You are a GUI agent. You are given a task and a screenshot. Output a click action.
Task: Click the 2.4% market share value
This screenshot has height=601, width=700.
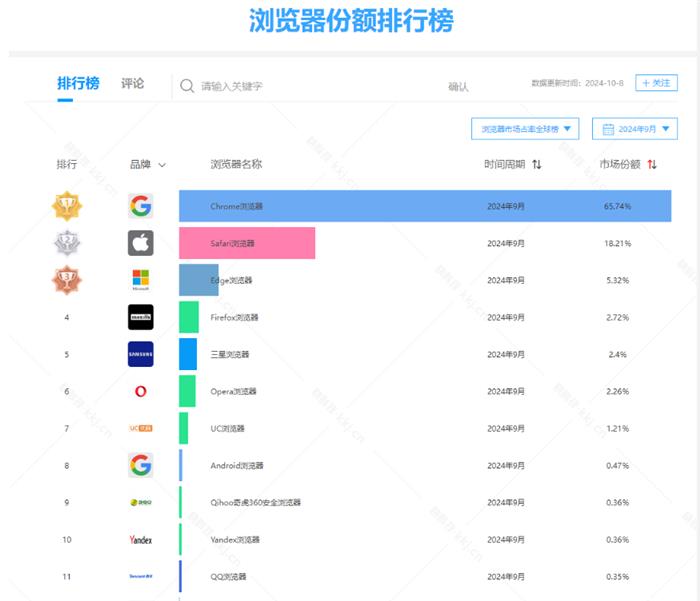coord(617,355)
